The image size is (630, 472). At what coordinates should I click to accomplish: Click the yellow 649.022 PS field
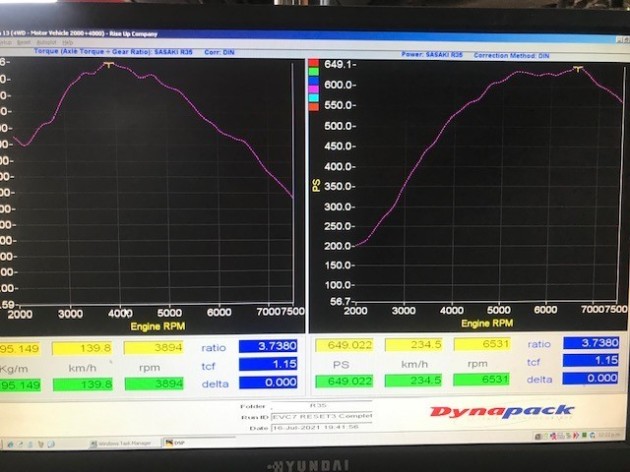coord(344,345)
